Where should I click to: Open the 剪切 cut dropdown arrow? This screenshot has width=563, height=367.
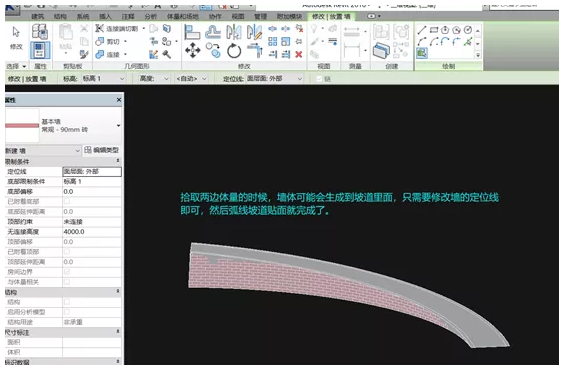pyautogui.click(x=125, y=42)
